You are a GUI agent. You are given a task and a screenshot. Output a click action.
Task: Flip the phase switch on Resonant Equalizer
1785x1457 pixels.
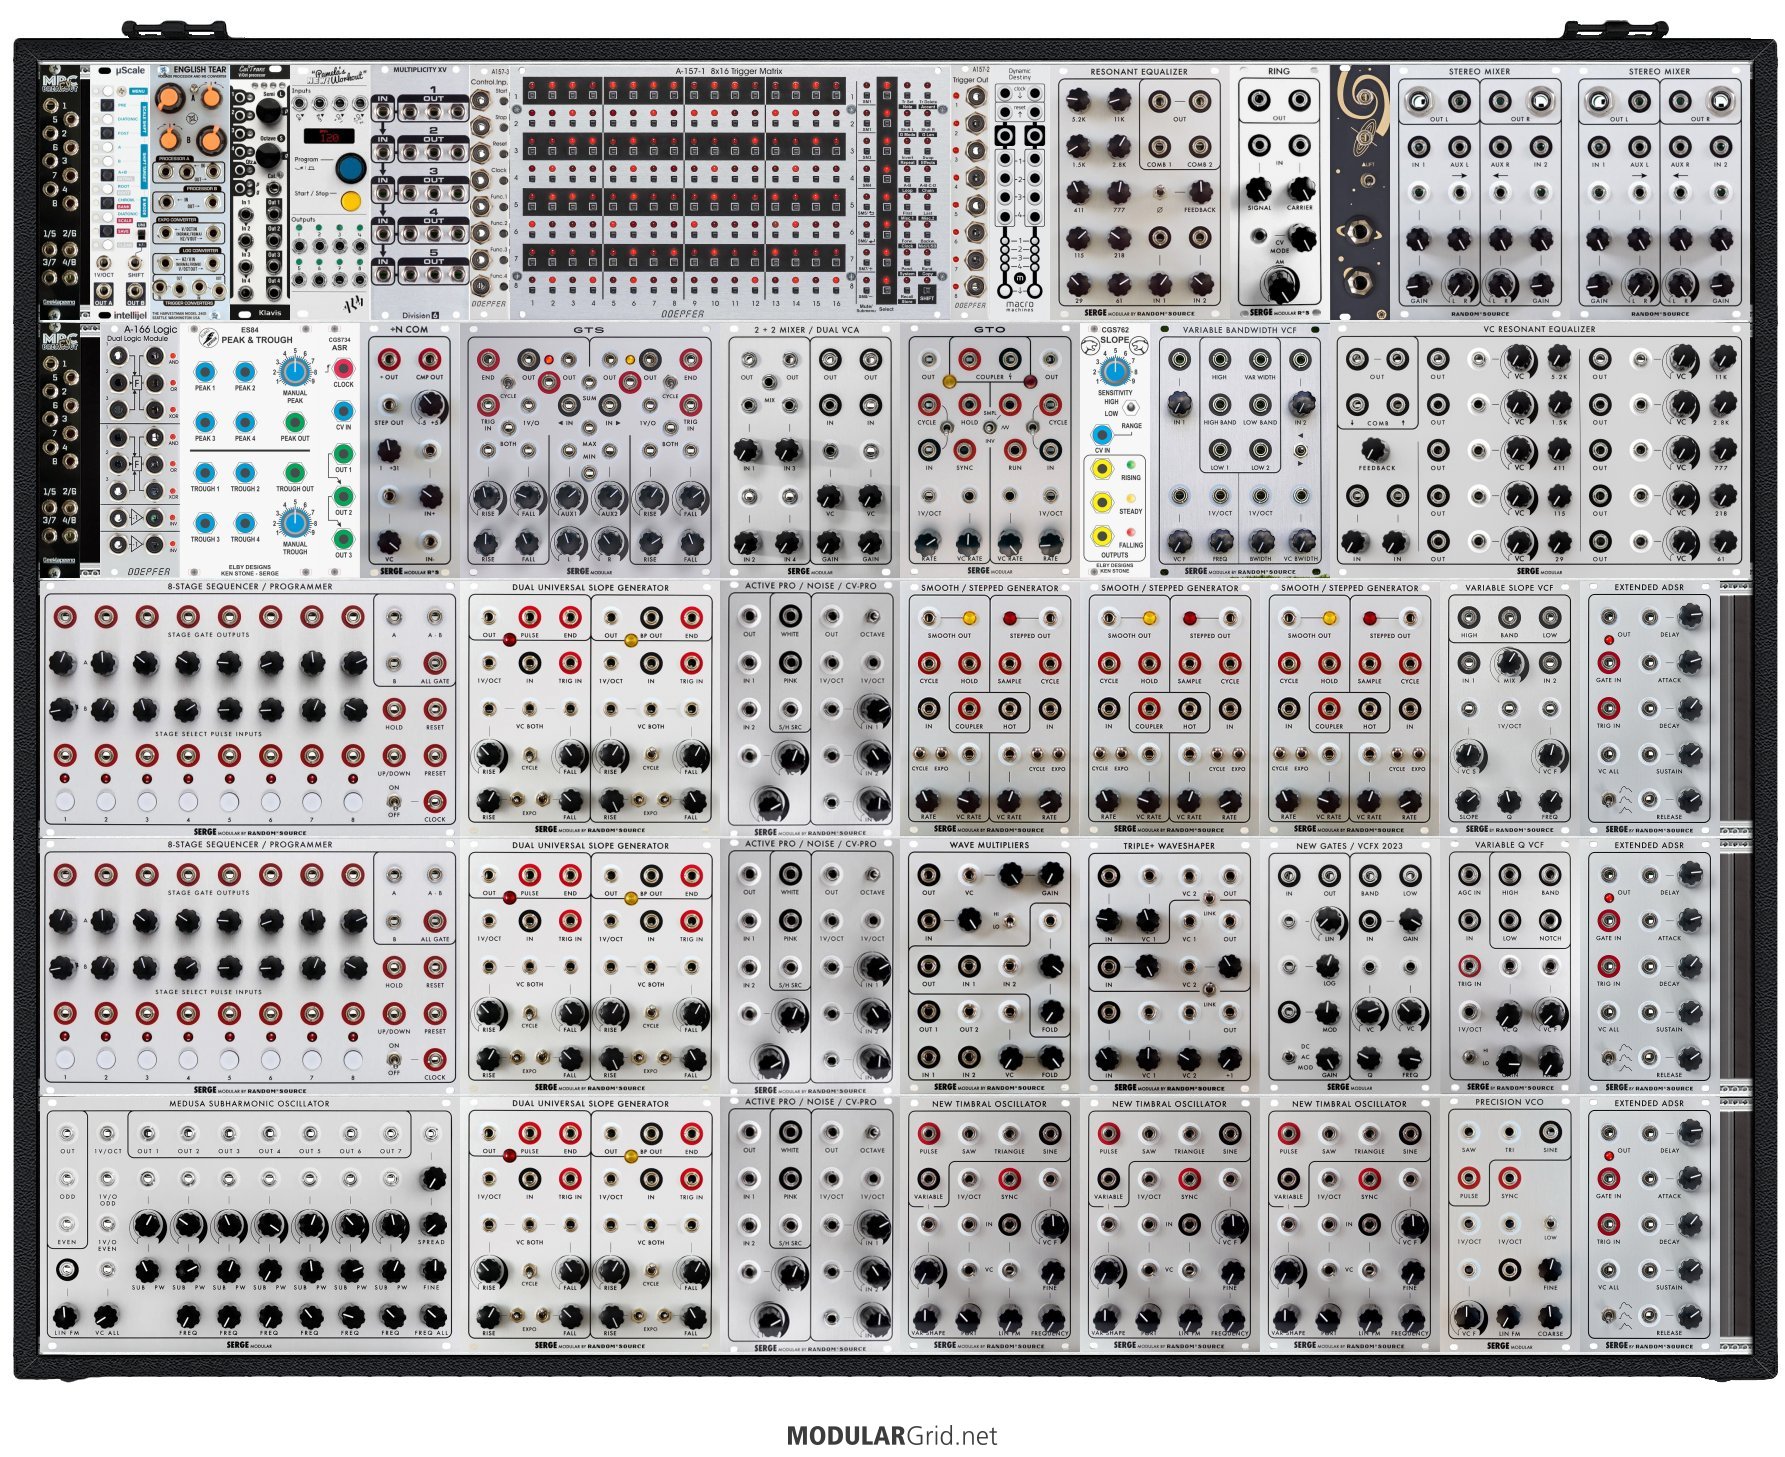tap(1159, 193)
